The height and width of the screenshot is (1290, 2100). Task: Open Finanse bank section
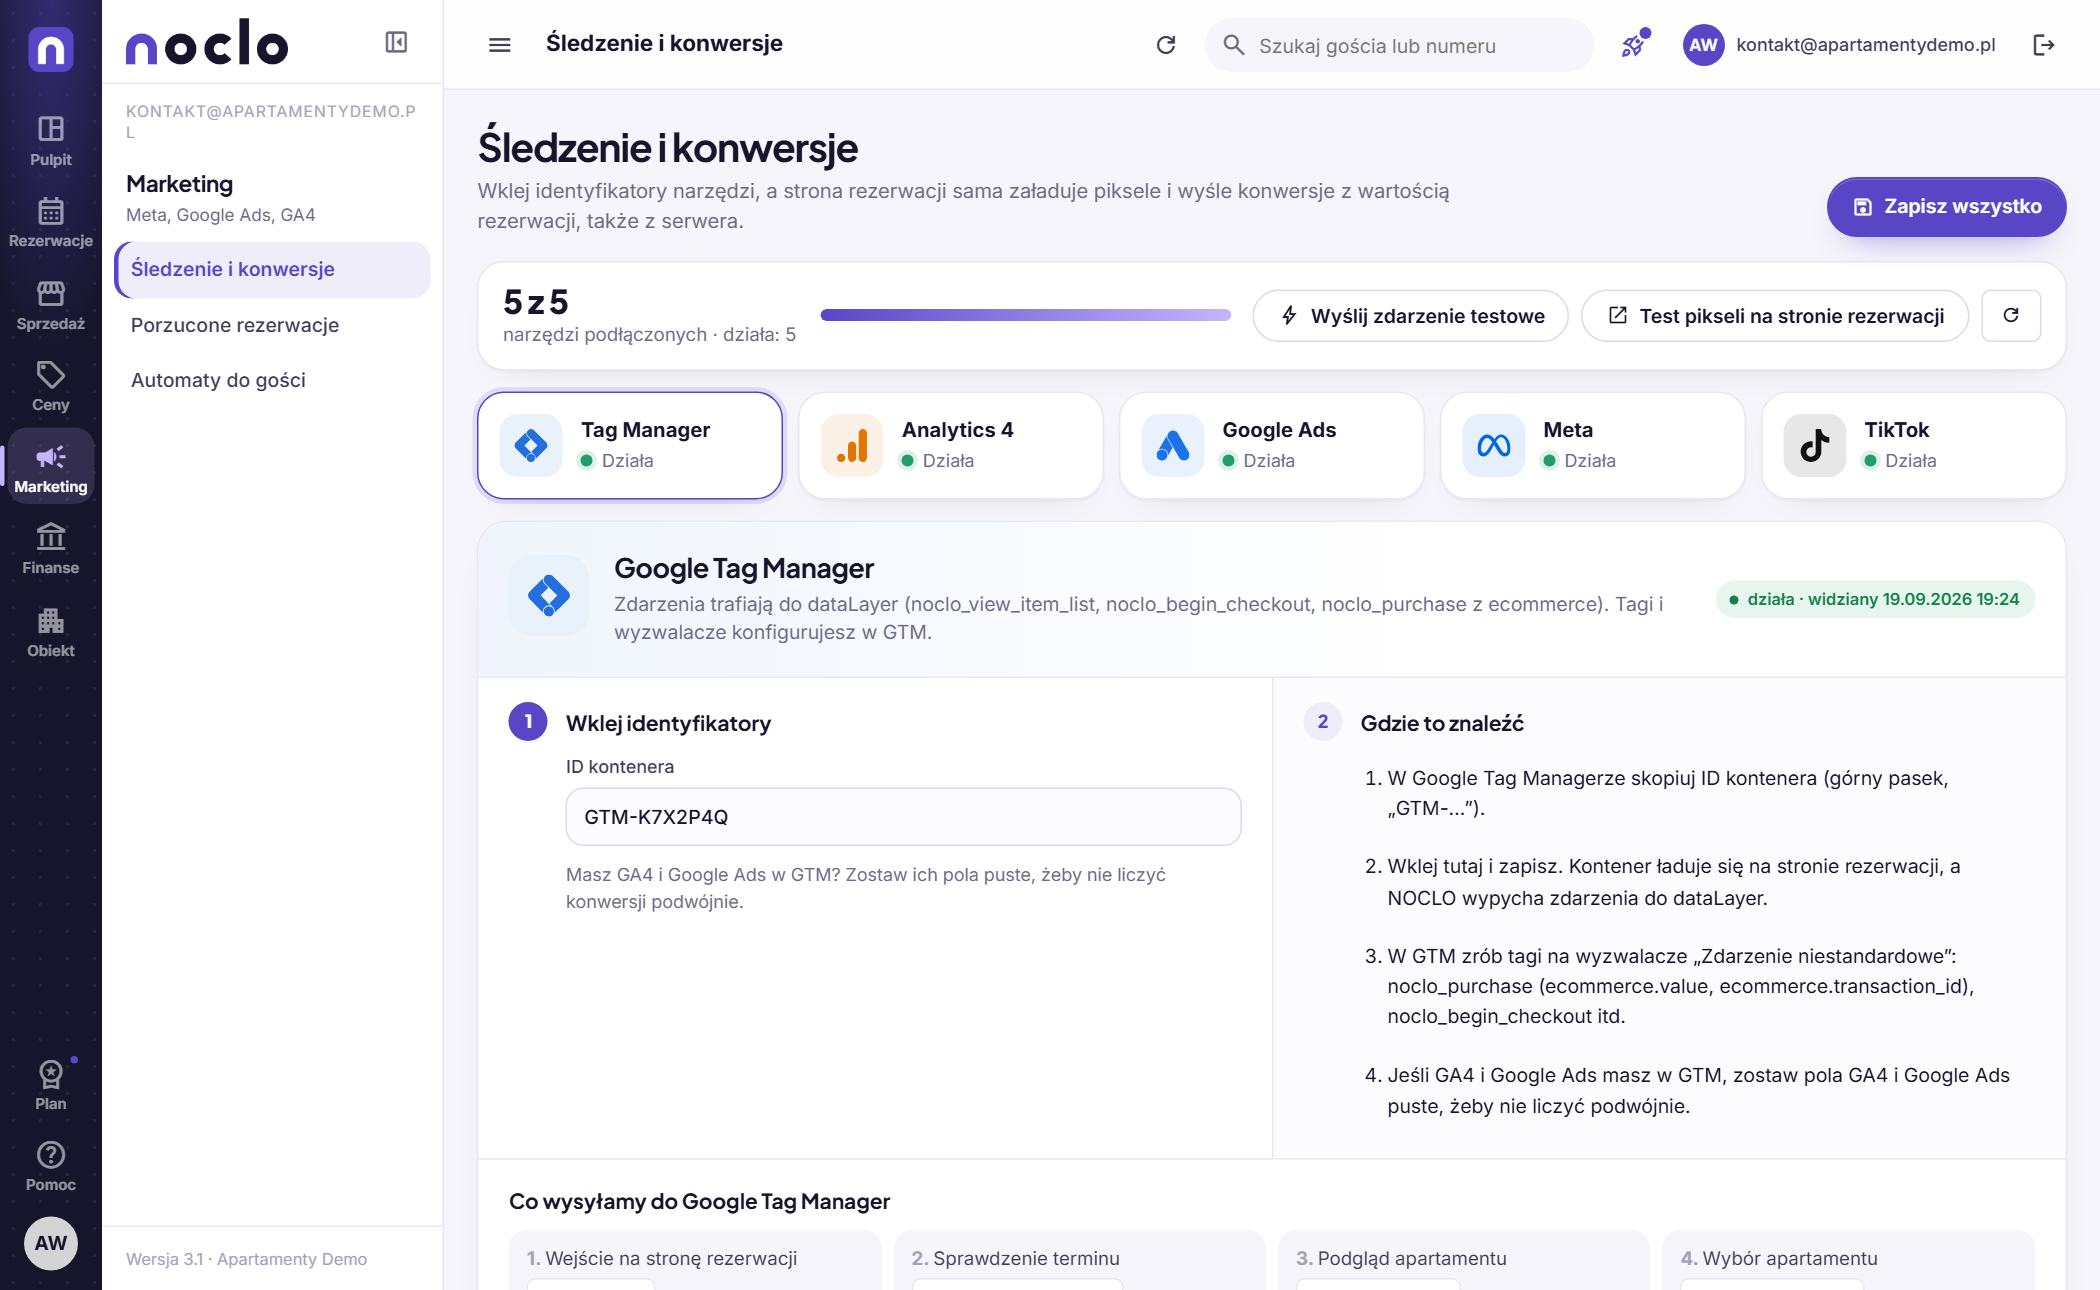(51, 549)
